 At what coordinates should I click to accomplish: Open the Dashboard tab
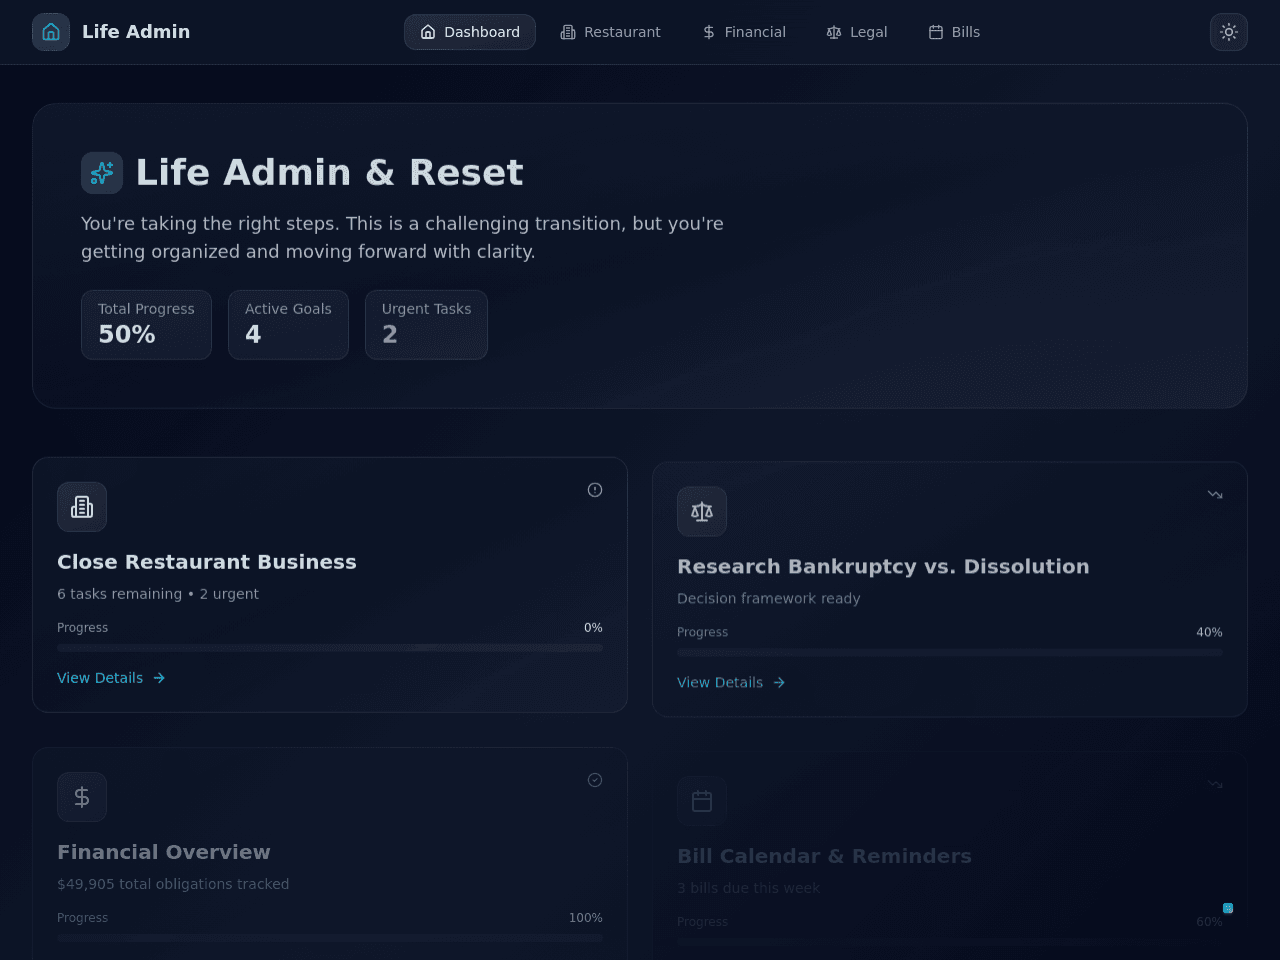pos(470,32)
